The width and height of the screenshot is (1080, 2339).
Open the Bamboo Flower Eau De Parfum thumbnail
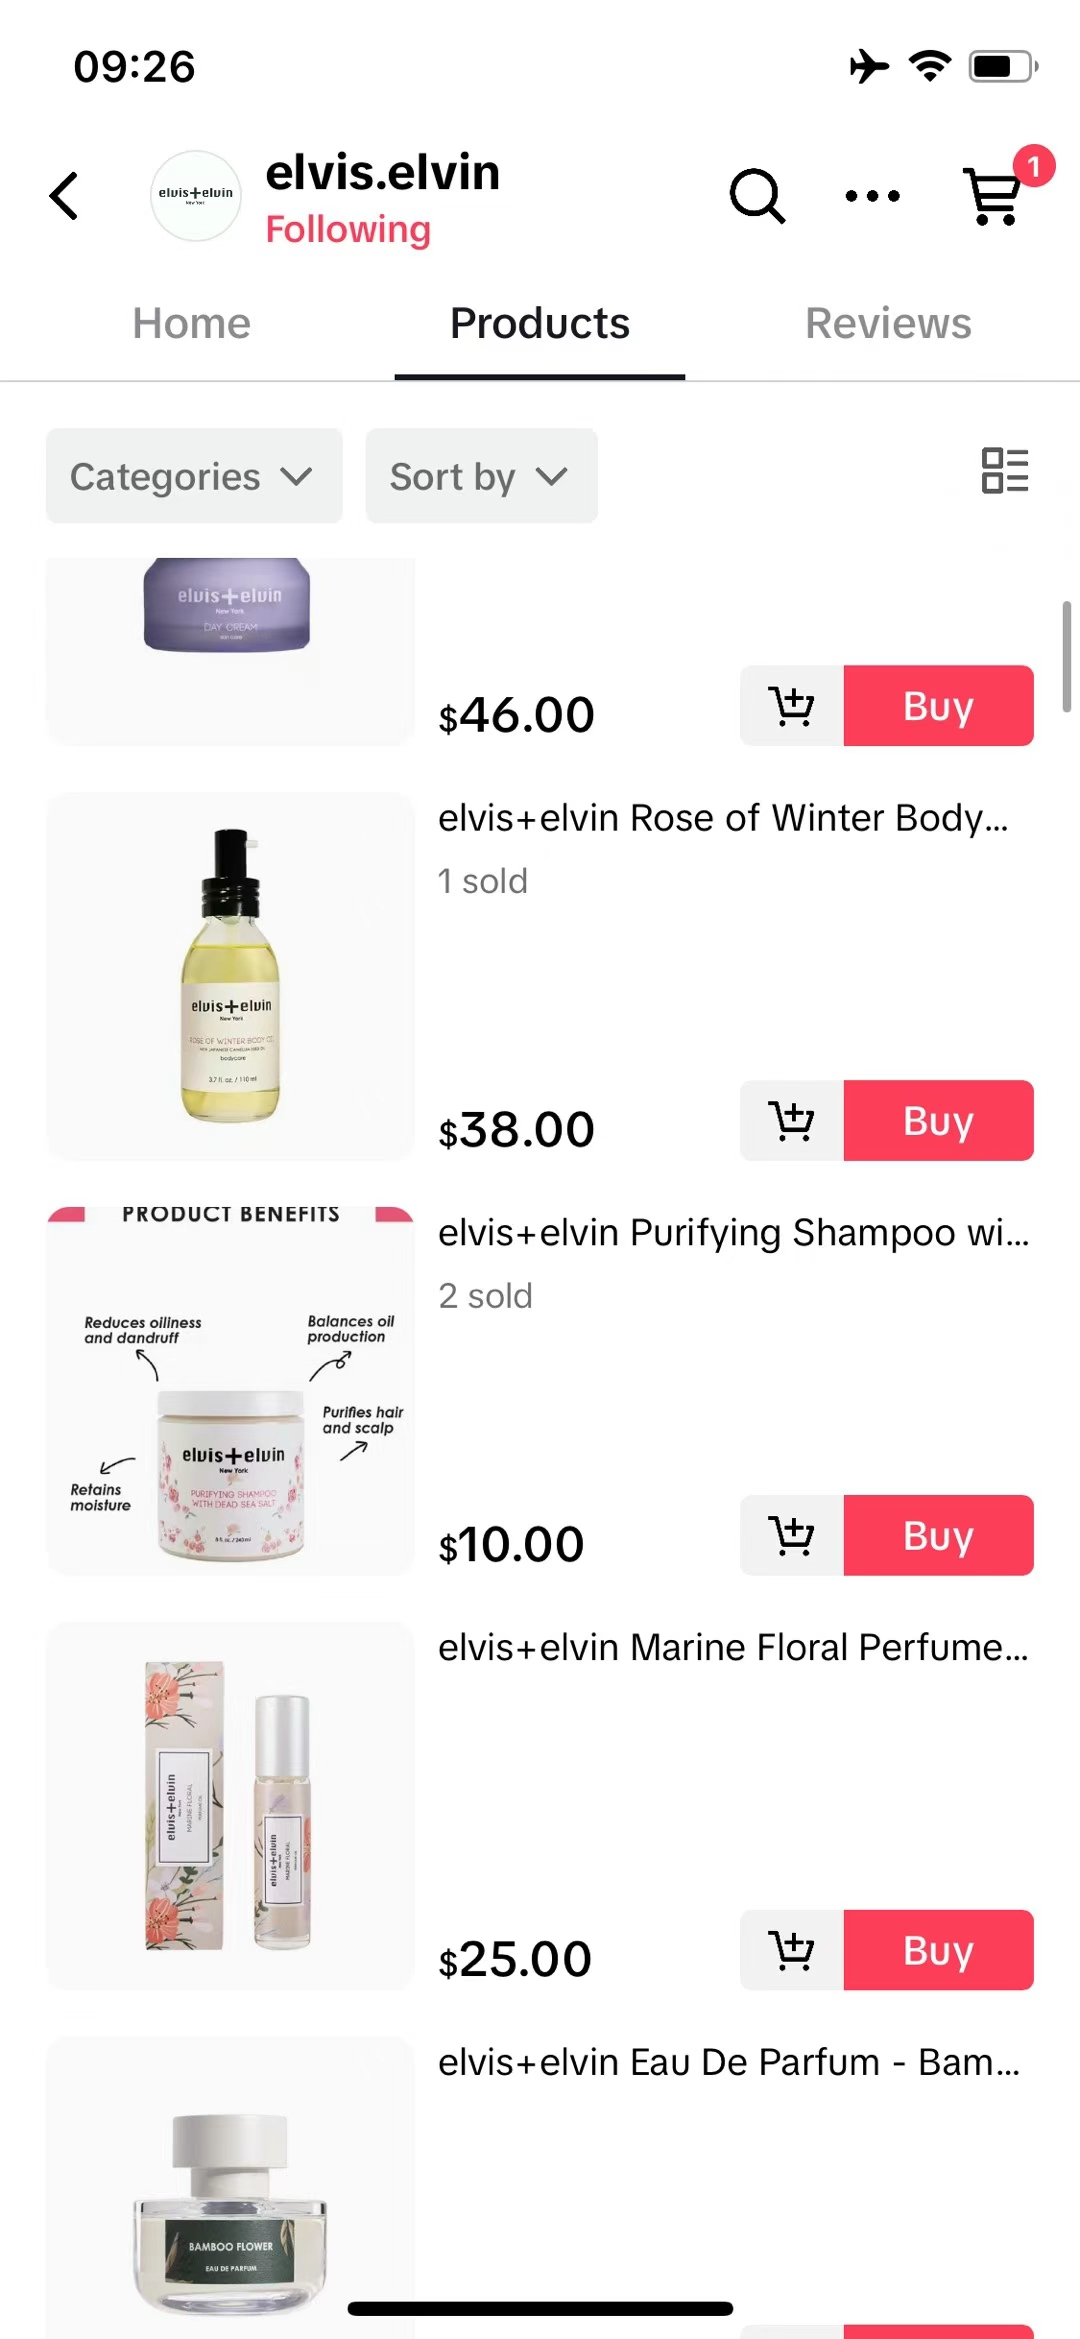(230, 2188)
